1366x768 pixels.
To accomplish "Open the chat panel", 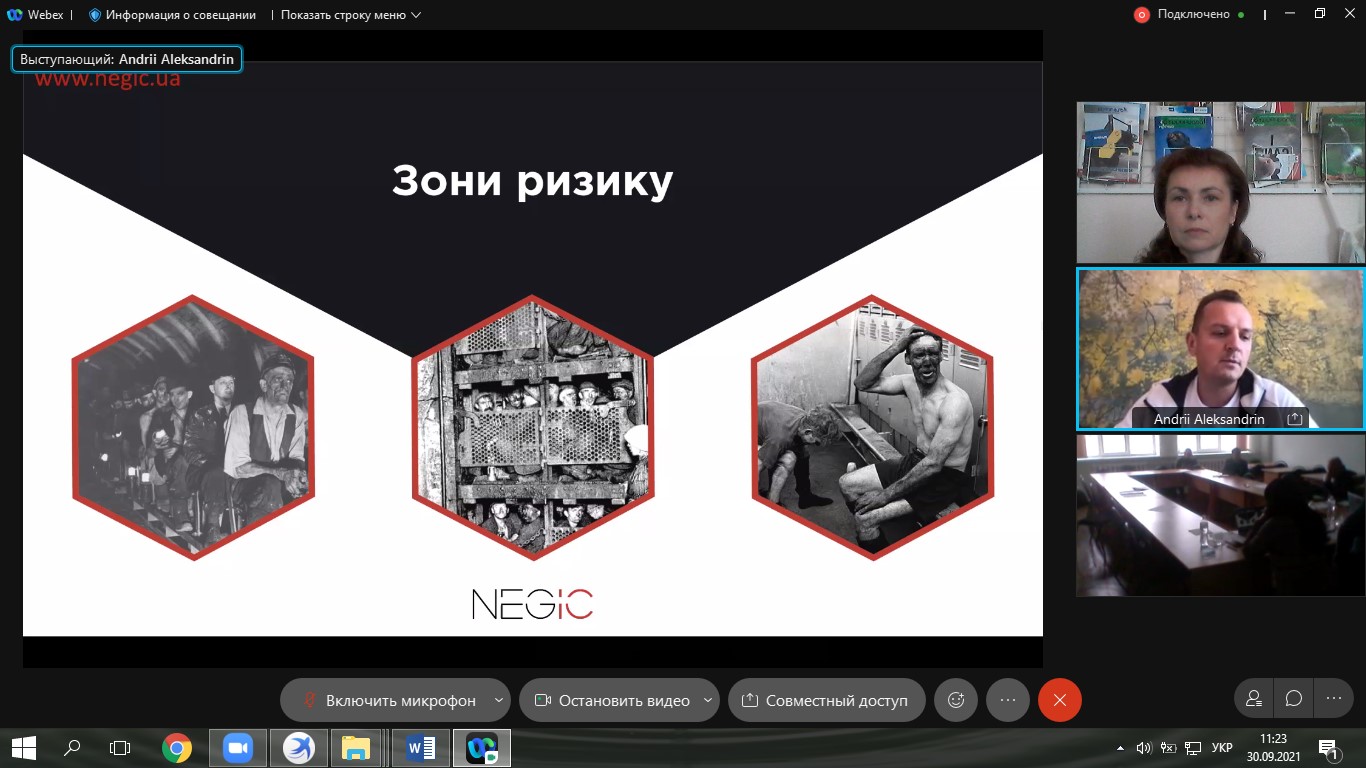I will 1294,699.
